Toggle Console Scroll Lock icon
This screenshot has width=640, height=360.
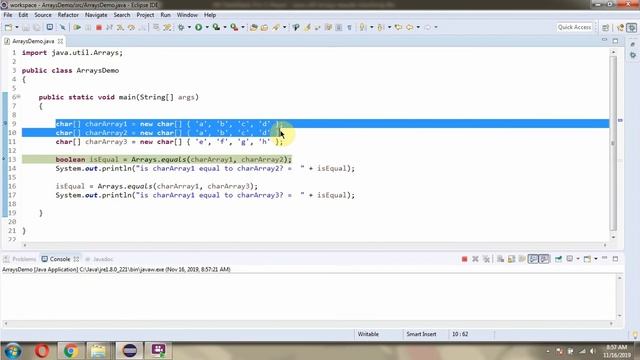[x=511, y=259]
